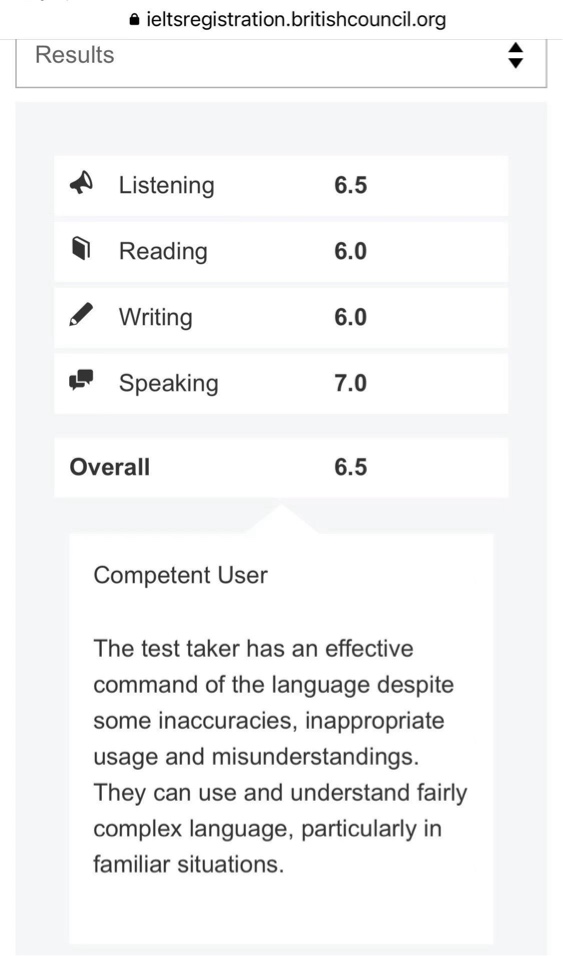Click the Overall score row

point(281,467)
